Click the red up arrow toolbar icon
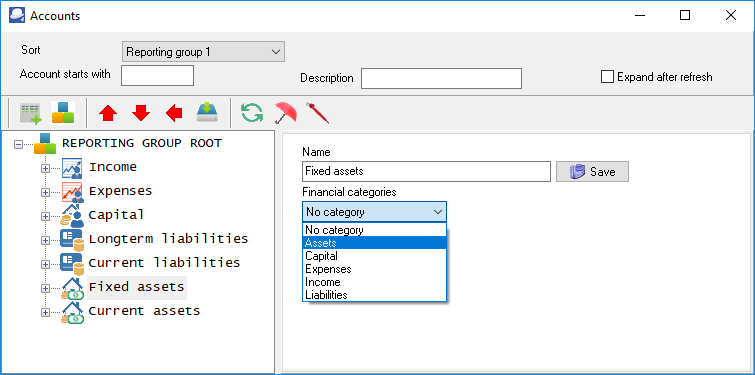755x375 pixels. [x=108, y=114]
